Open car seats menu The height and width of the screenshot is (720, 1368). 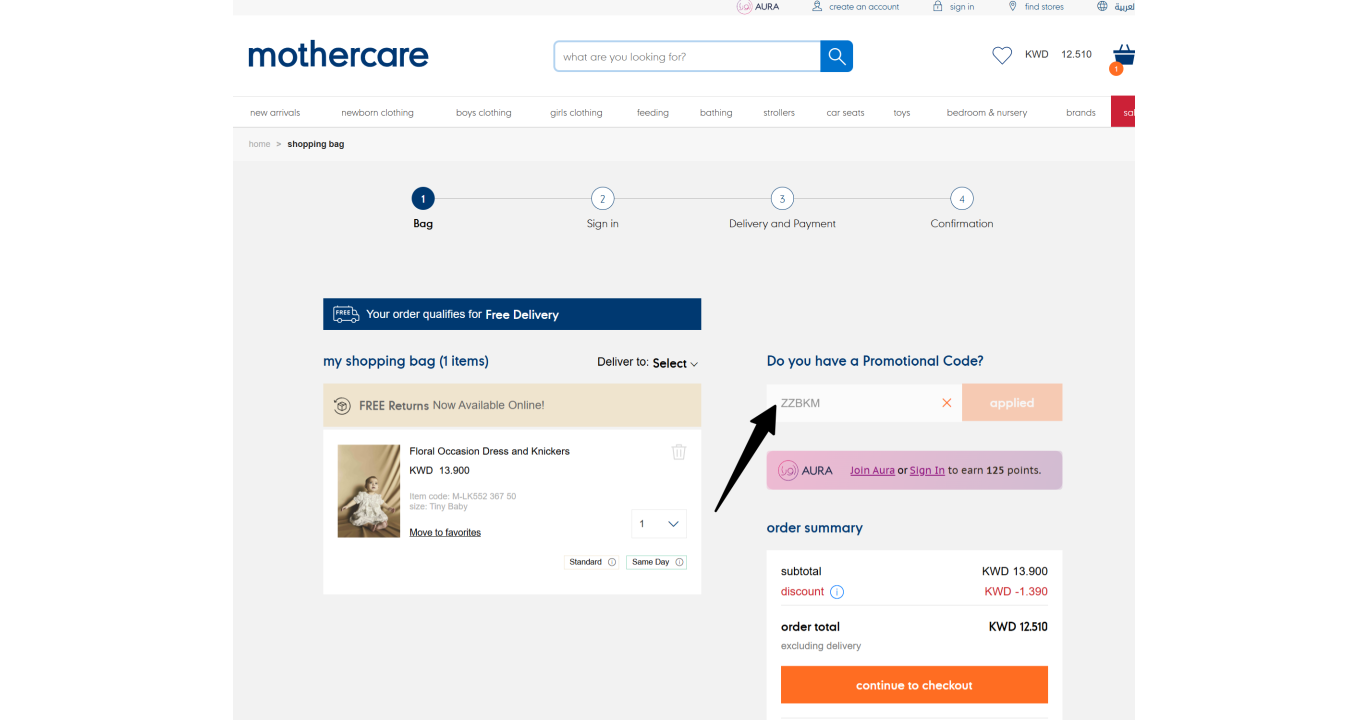tap(845, 113)
